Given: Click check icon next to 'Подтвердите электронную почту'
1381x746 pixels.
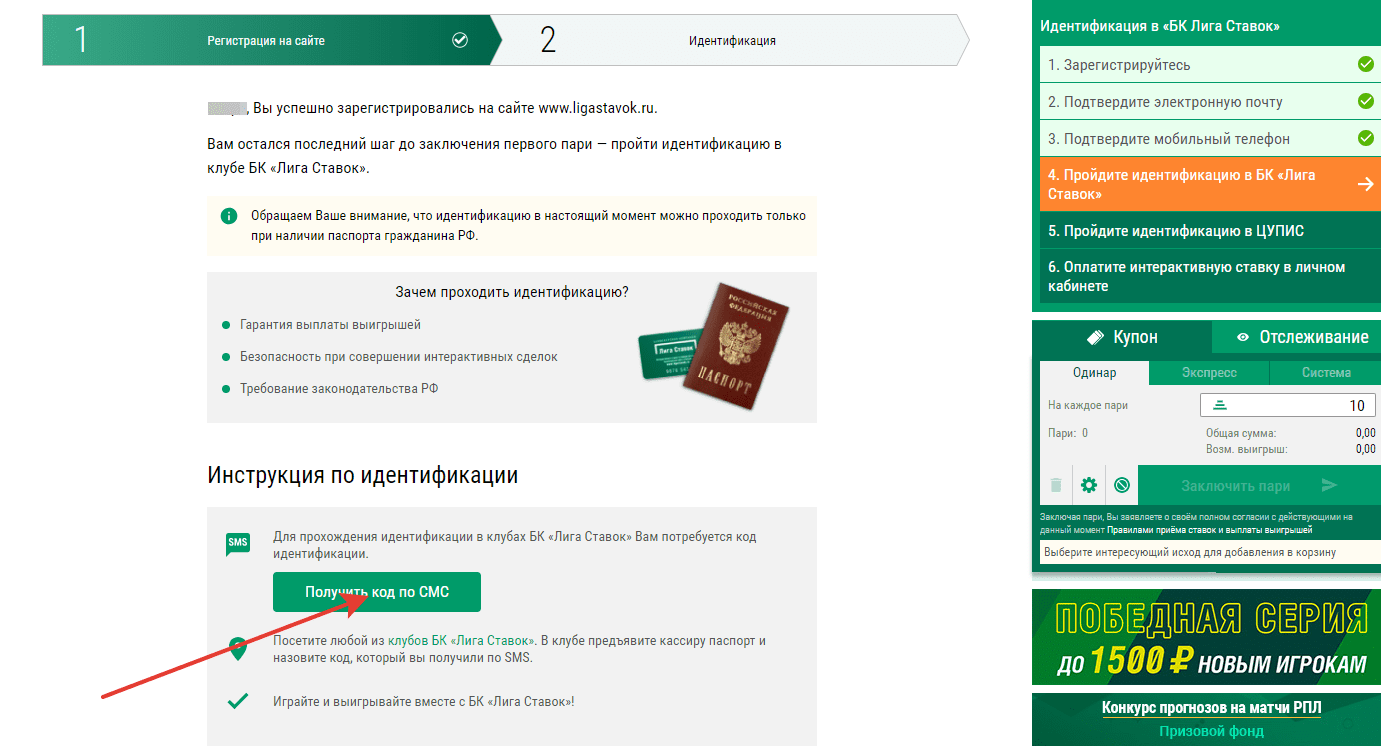Looking at the screenshot, I should [1365, 101].
